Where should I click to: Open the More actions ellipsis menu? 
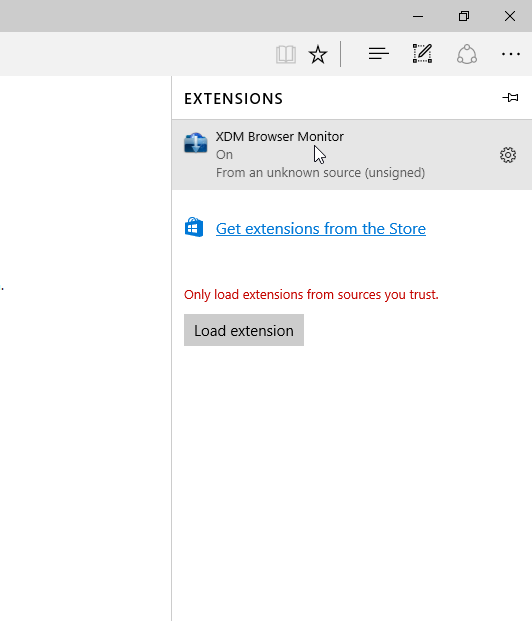511,54
